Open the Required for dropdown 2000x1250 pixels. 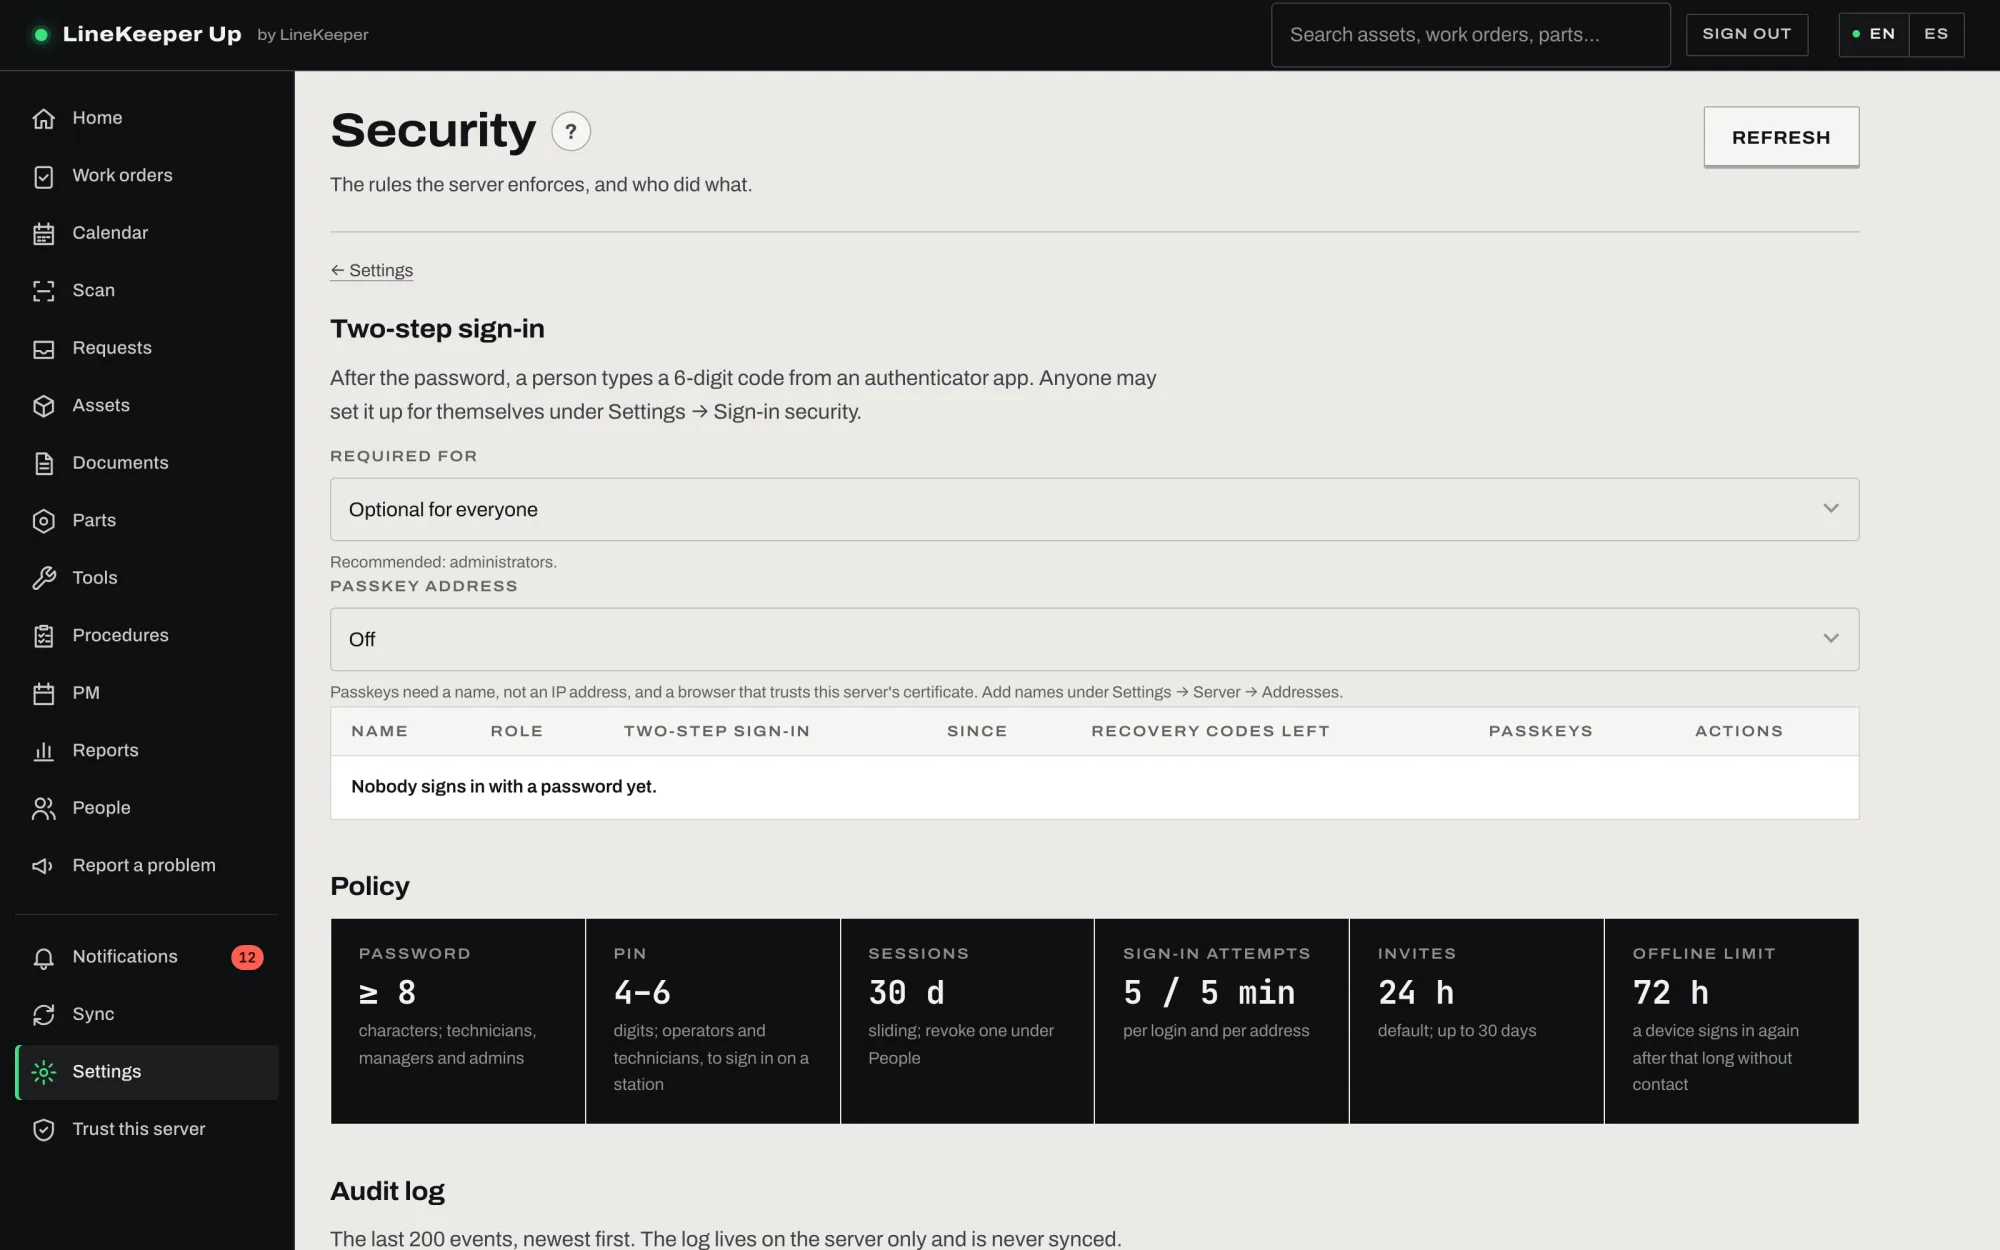(x=1094, y=509)
